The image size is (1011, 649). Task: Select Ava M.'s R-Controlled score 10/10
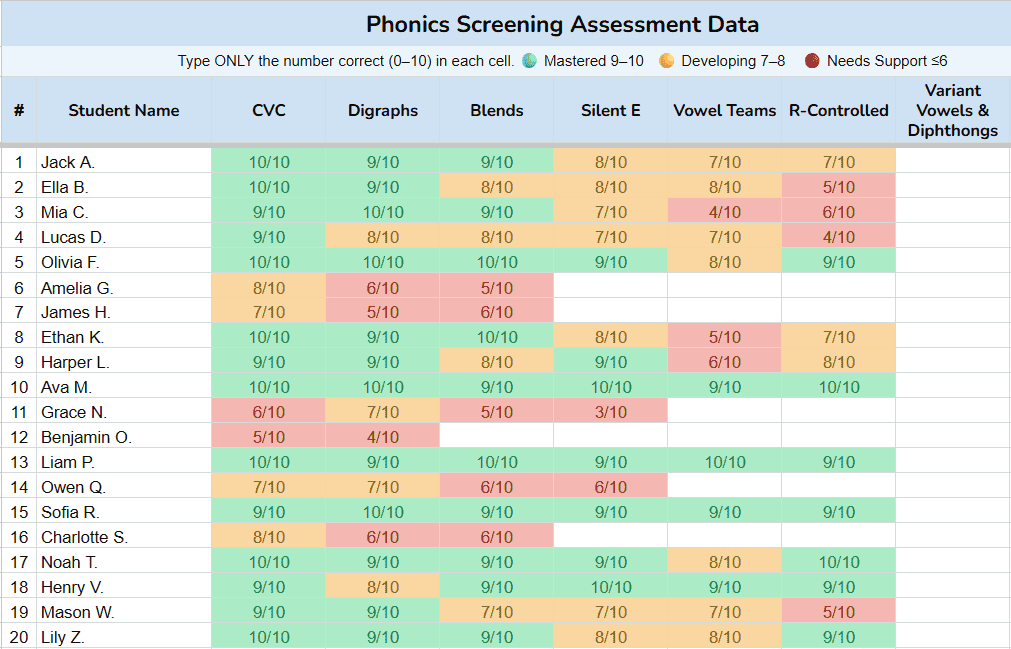839,387
